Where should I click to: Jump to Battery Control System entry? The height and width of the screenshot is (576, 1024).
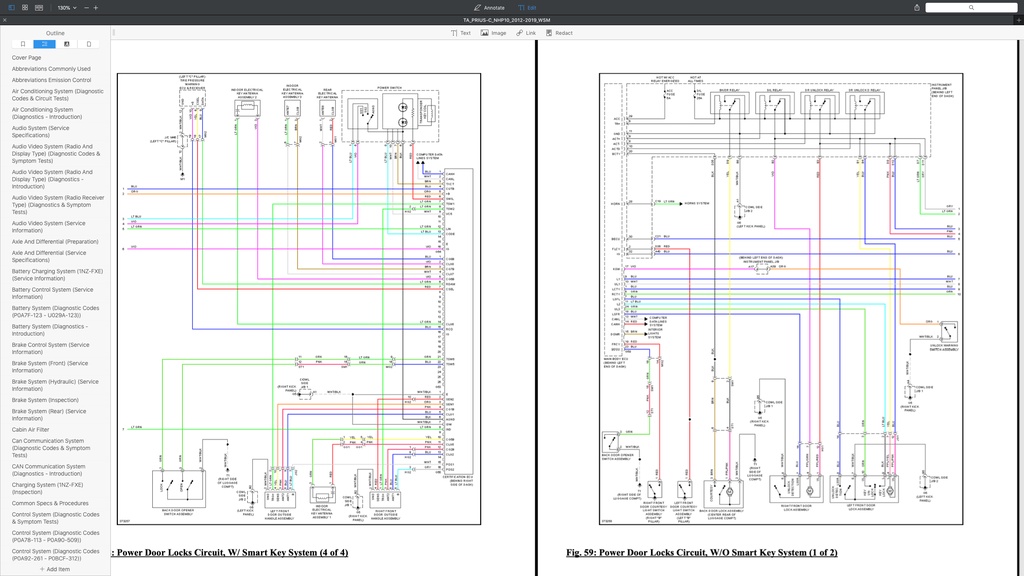pyautogui.click(x=52, y=293)
